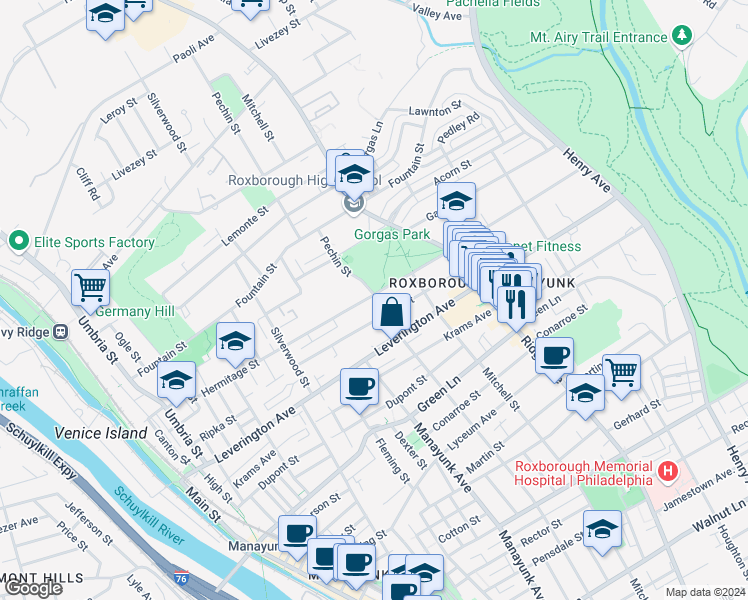Click the grocery cart marker near Umbria St
The width and height of the screenshot is (748, 600).
tap(90, 288)
